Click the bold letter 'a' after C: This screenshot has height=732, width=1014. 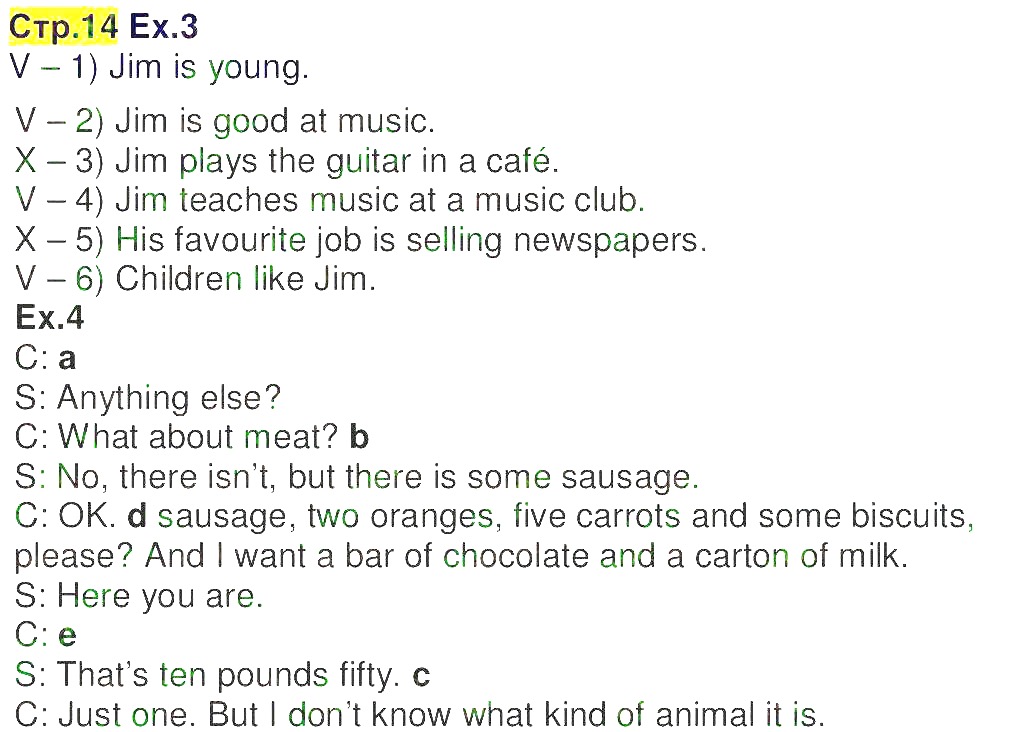[x=67, y=359]
